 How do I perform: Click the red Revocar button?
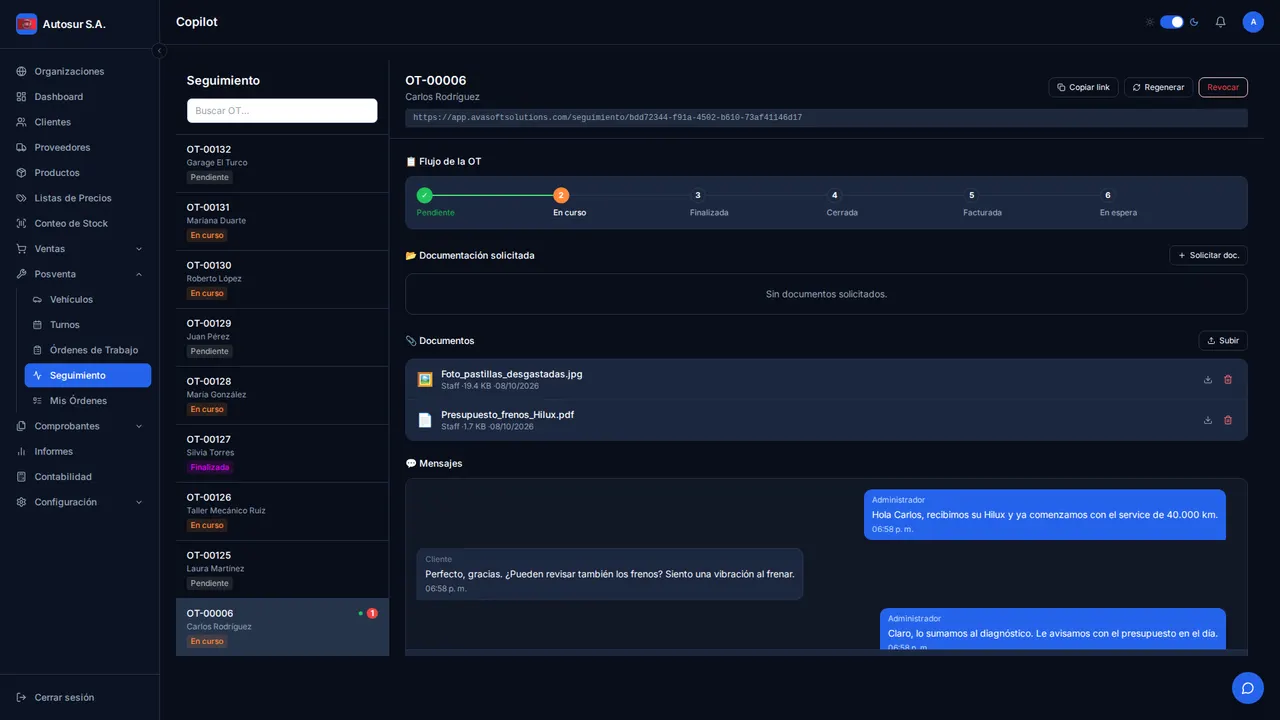(1223, 87)
